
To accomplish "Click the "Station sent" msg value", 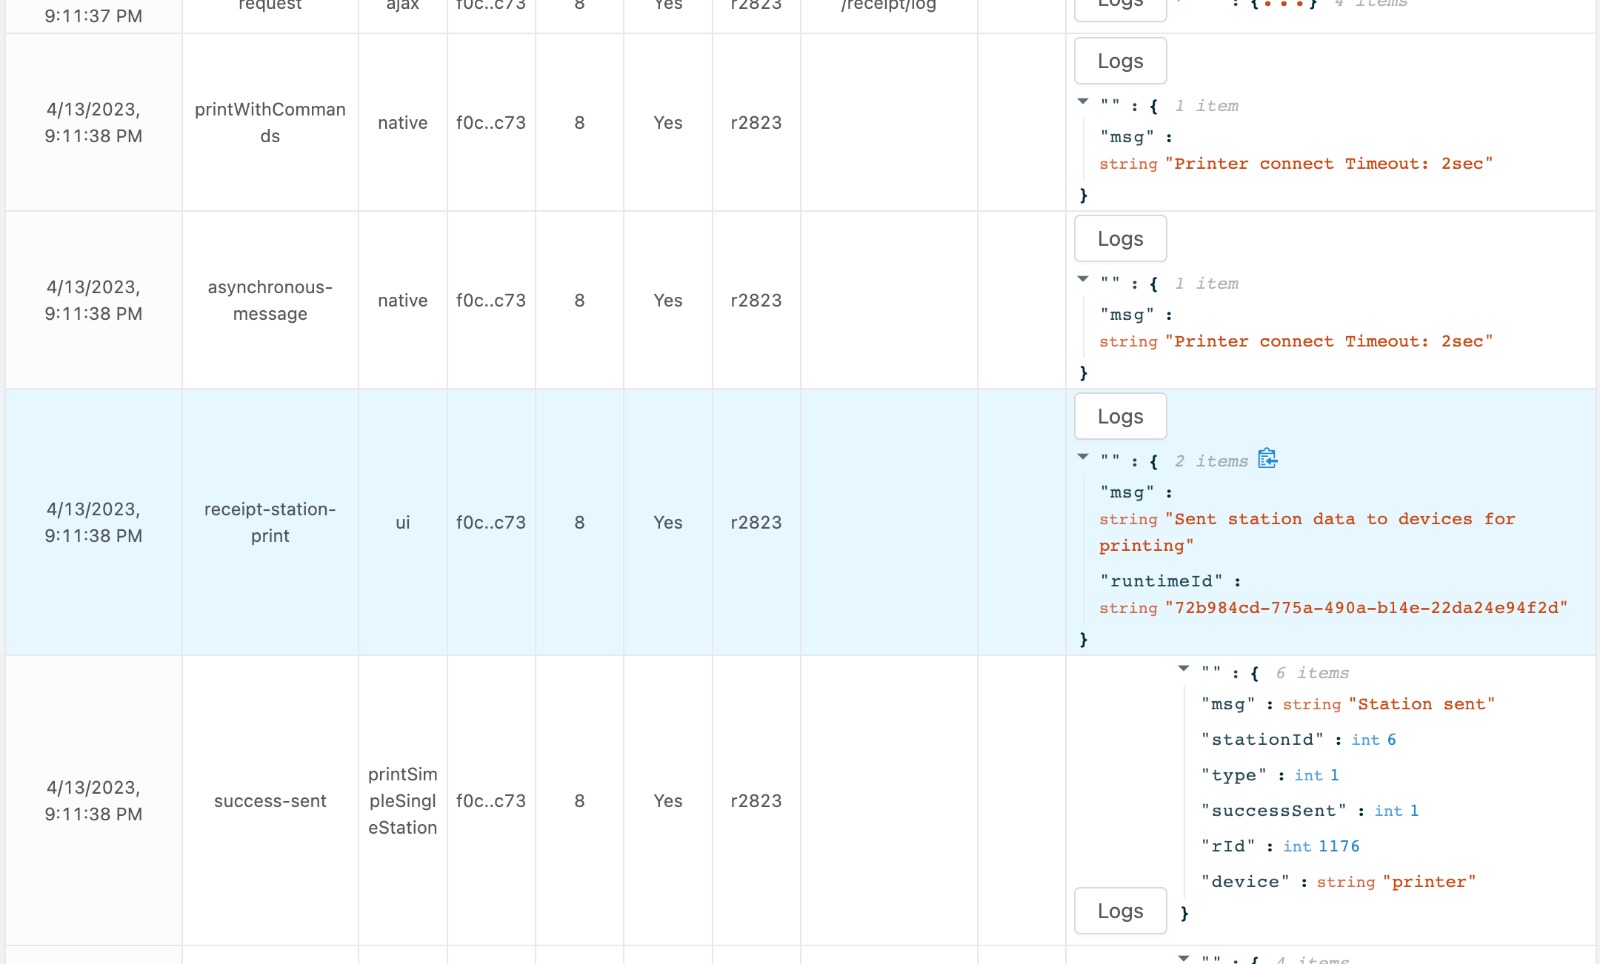I will pos(1421,705).
